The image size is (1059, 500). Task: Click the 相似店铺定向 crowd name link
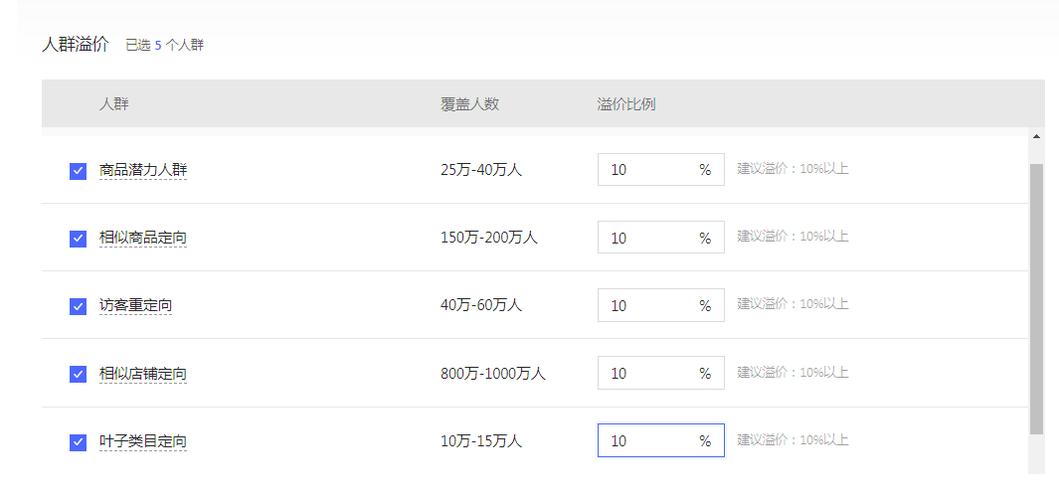point(143,374)
